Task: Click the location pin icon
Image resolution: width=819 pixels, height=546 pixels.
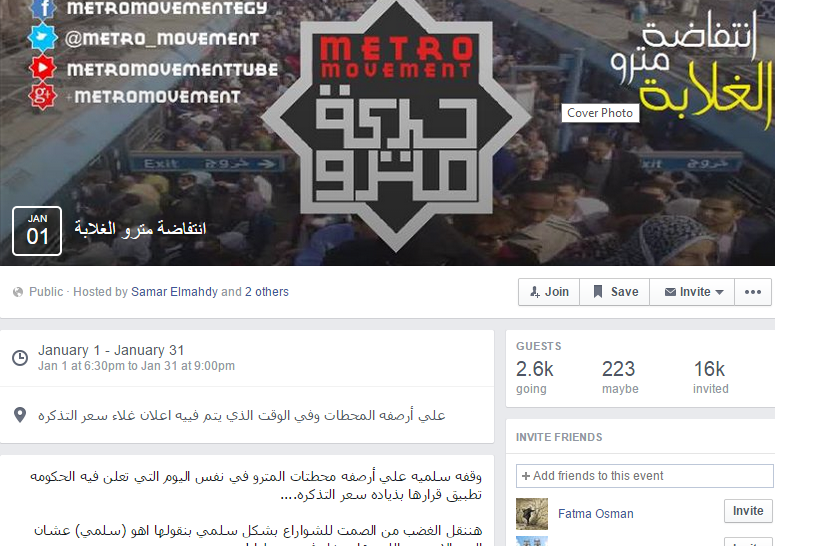Action: pos(20,415)
